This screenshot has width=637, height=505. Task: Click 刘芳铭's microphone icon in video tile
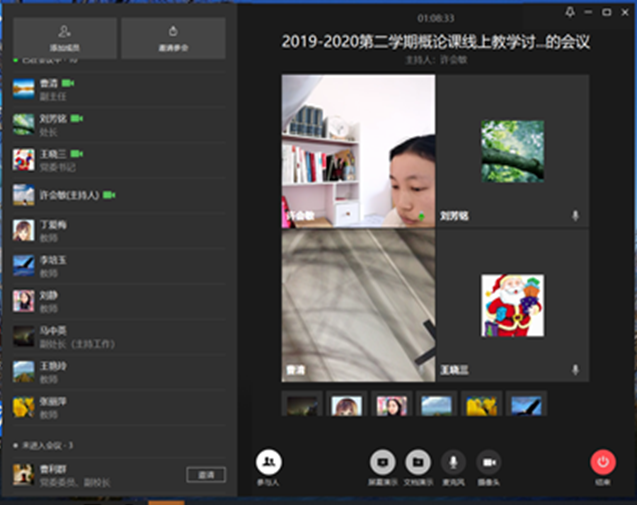click(x=575, y=215)
